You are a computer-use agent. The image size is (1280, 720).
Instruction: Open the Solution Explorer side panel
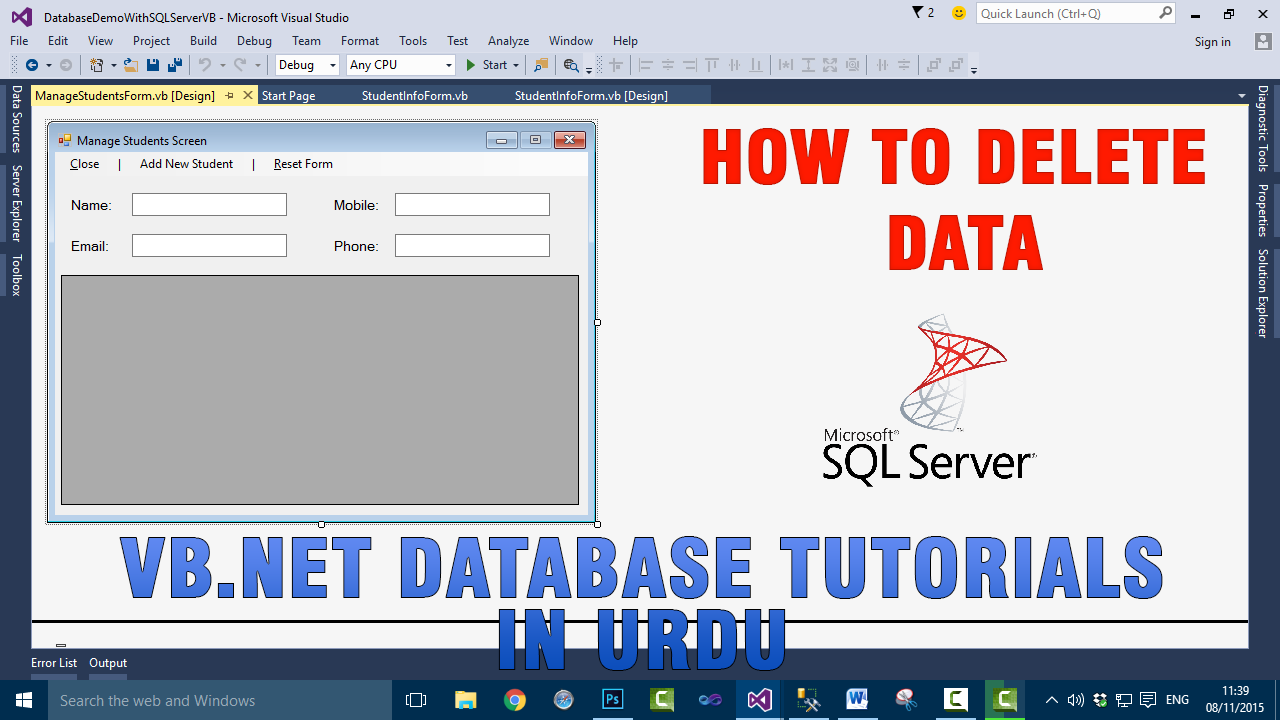[1263, 293]
